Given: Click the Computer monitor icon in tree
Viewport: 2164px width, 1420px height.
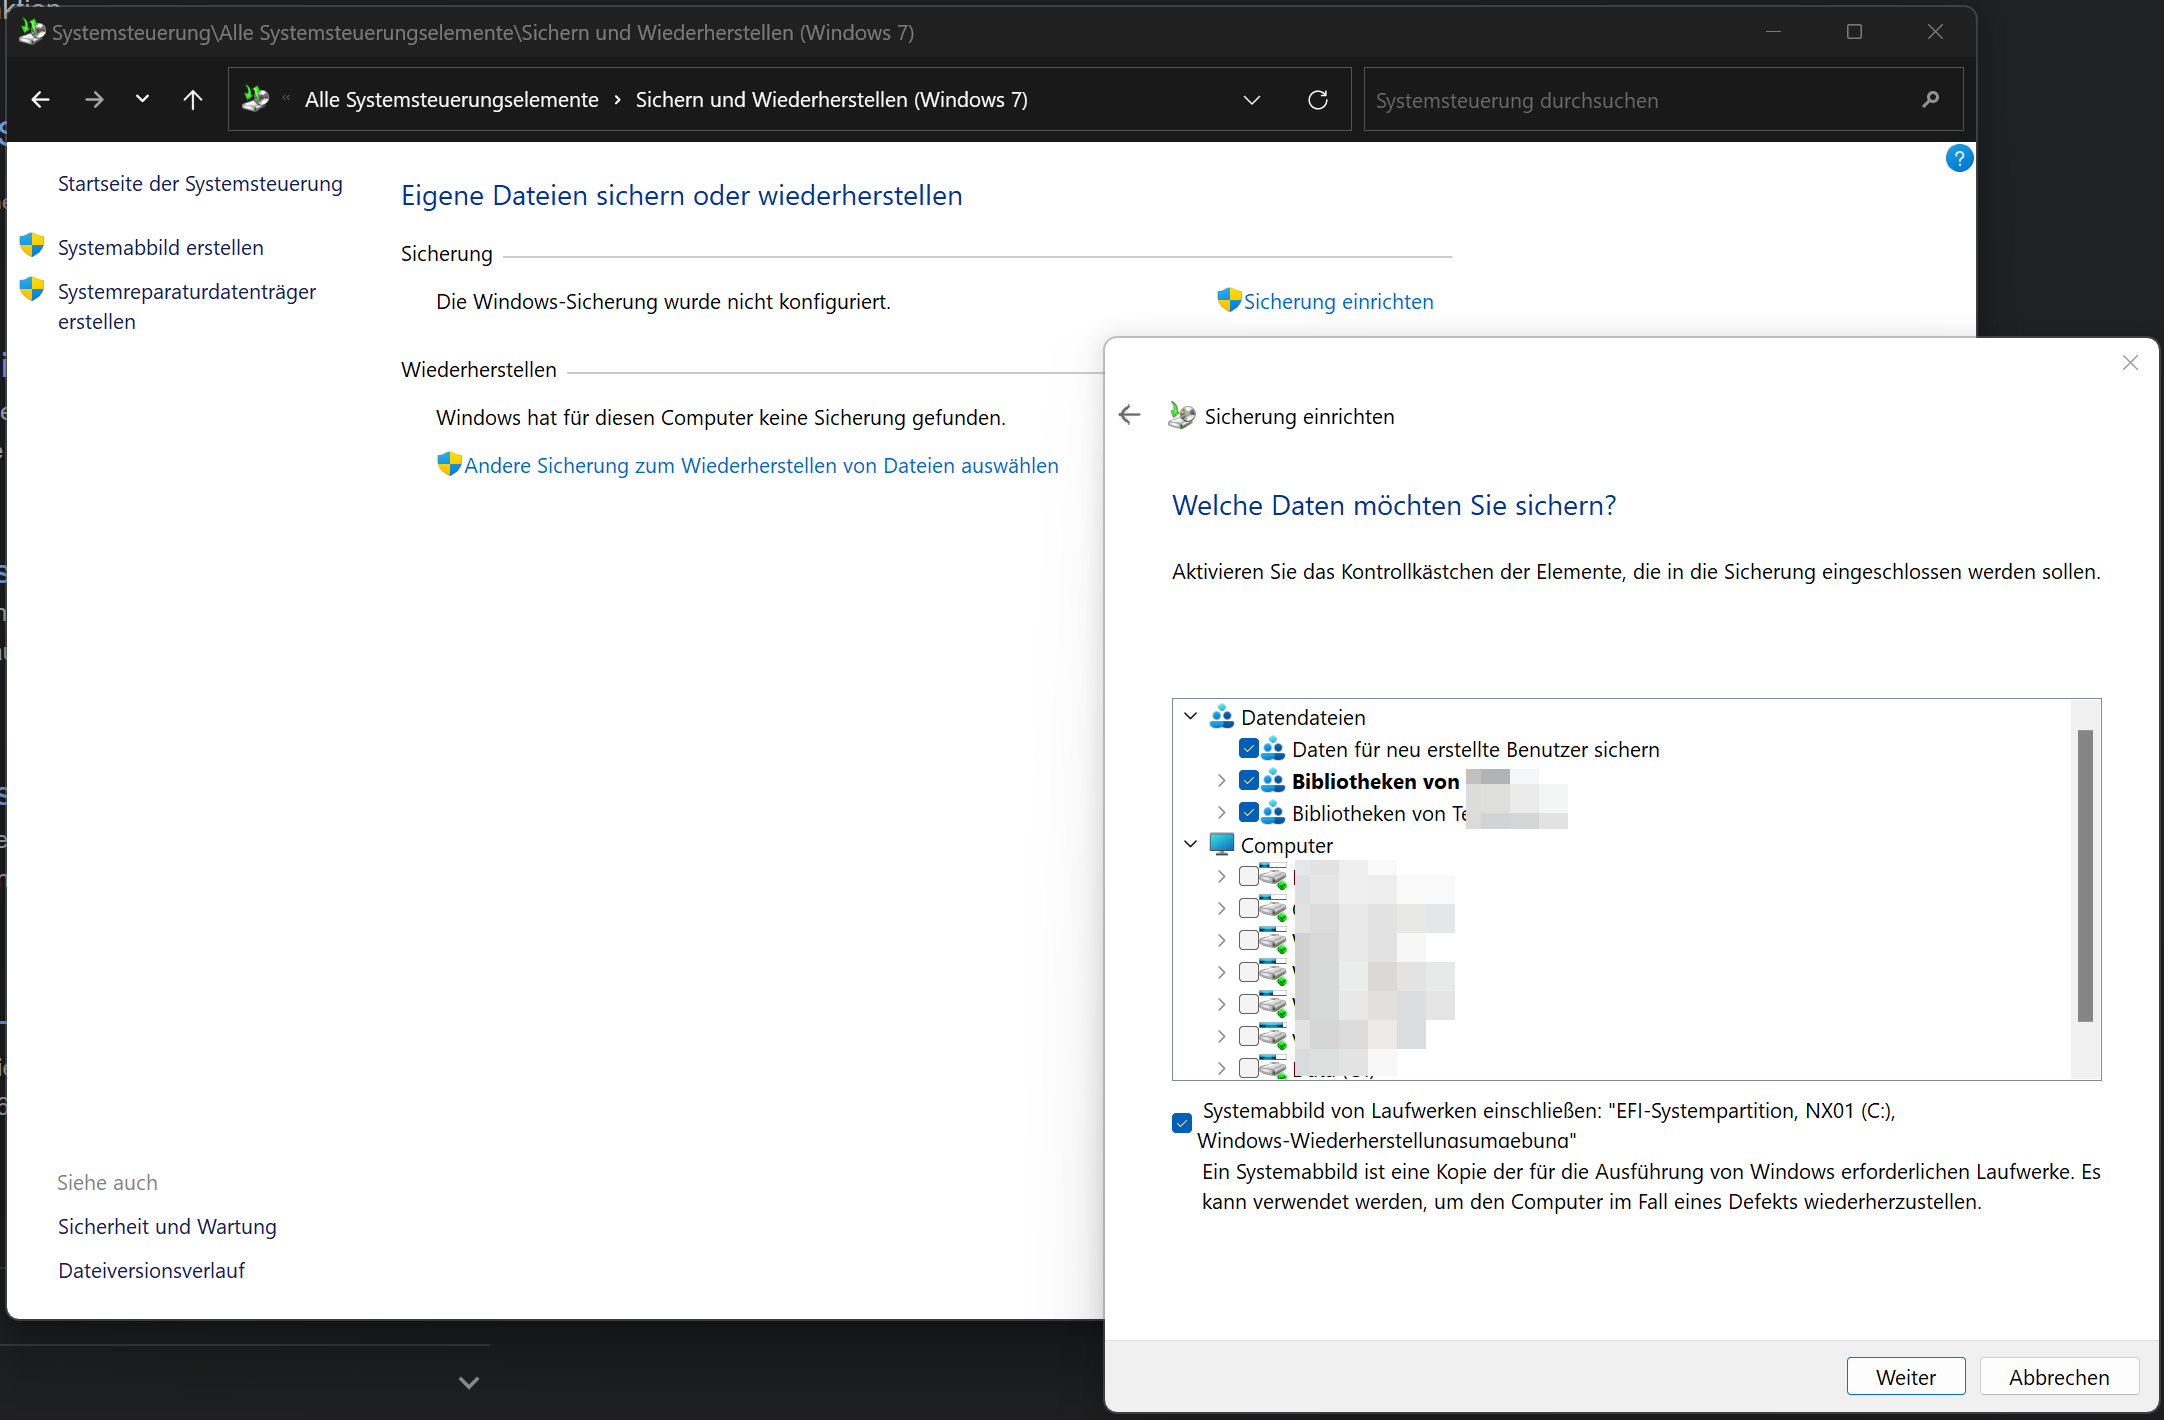Looking at the screenshot, I should click(x=1221, y=845).
